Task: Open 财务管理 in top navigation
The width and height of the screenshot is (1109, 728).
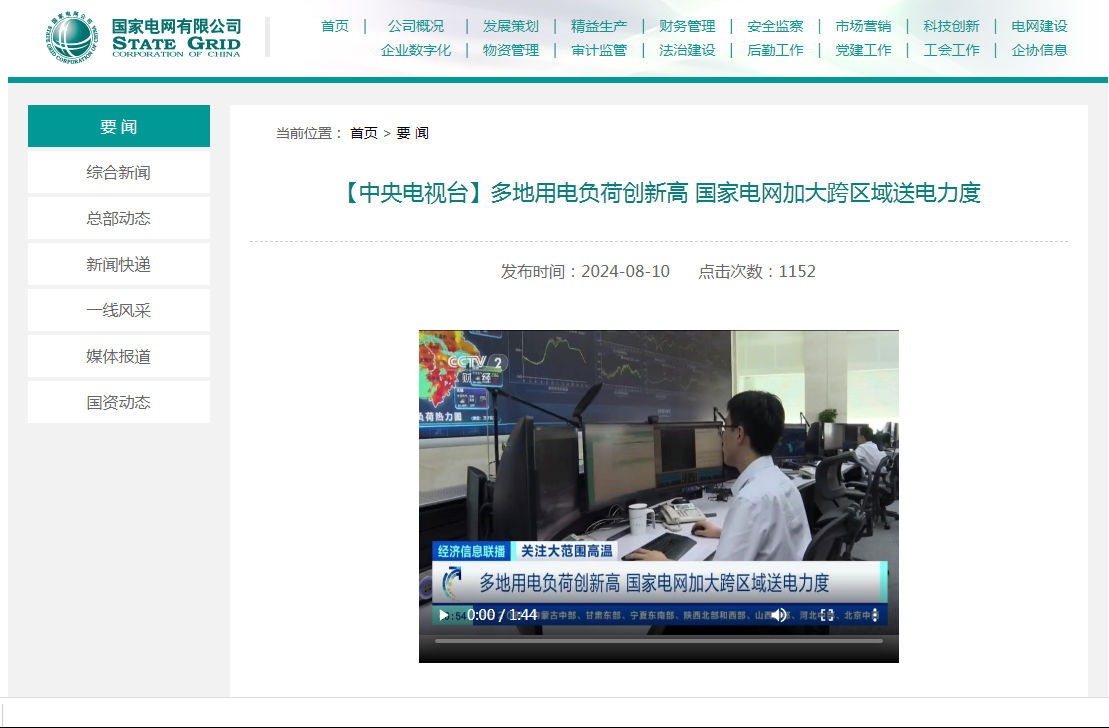Action: click(687, 26)
